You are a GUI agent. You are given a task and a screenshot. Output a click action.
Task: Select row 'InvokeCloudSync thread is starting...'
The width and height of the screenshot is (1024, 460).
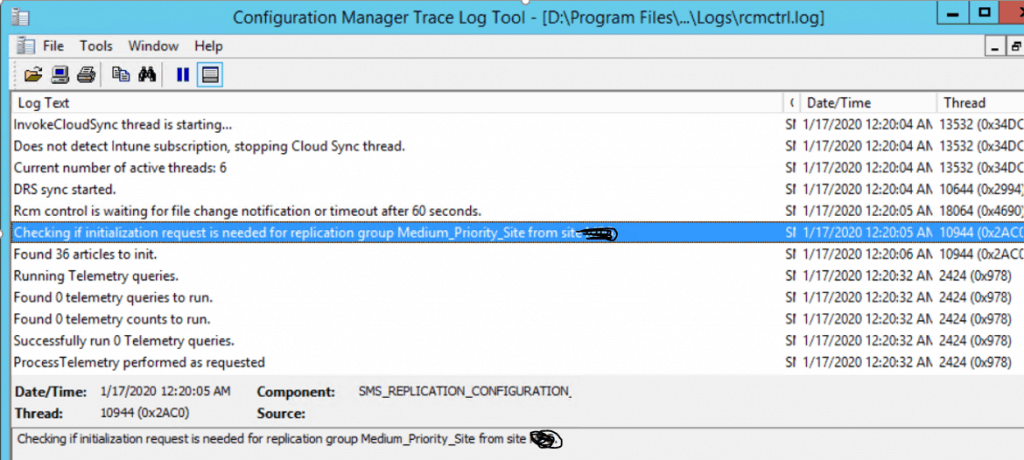[517, 124]
